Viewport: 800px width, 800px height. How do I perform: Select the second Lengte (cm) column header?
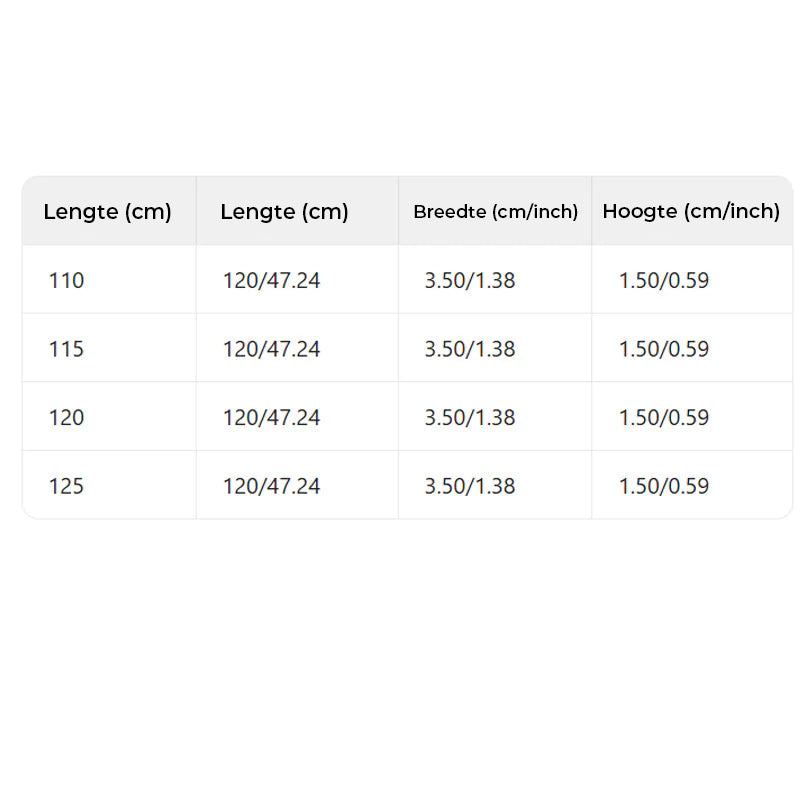[x=284, y=212]
